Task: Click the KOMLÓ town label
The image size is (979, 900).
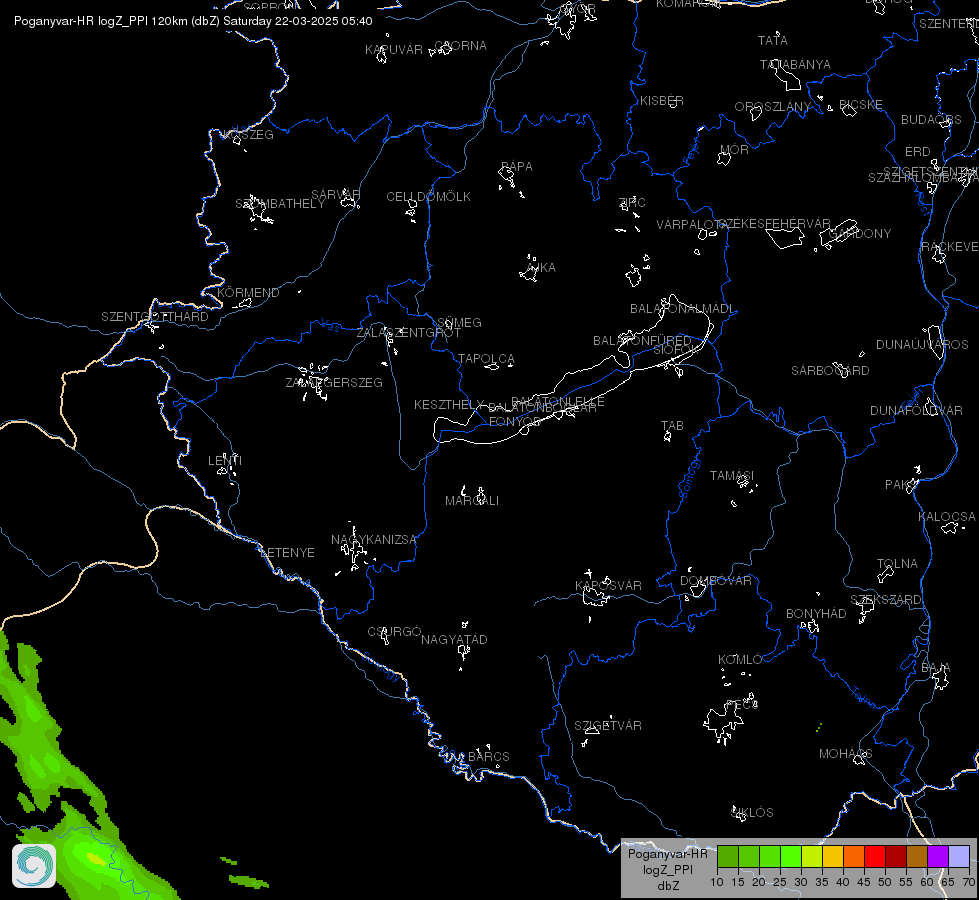Action: coord(740,660)
